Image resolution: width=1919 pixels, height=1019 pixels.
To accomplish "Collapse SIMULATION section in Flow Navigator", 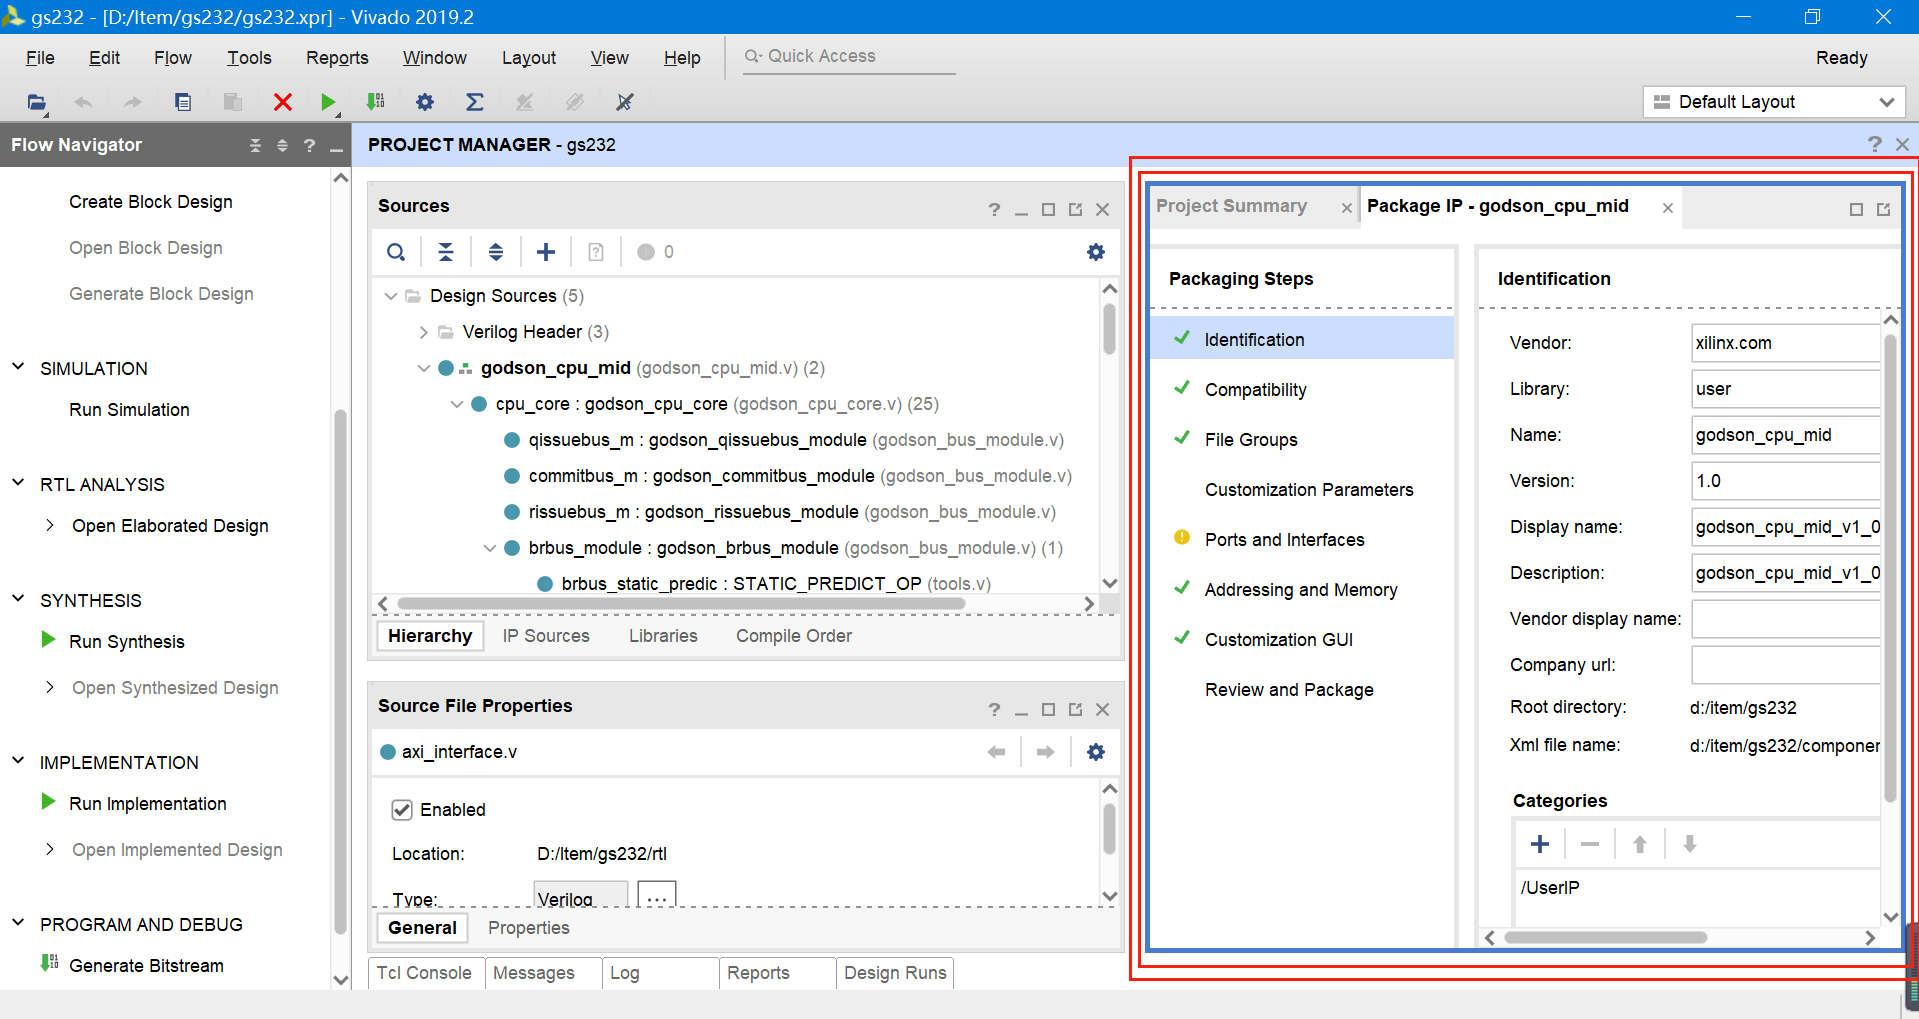I will [18, 367].
